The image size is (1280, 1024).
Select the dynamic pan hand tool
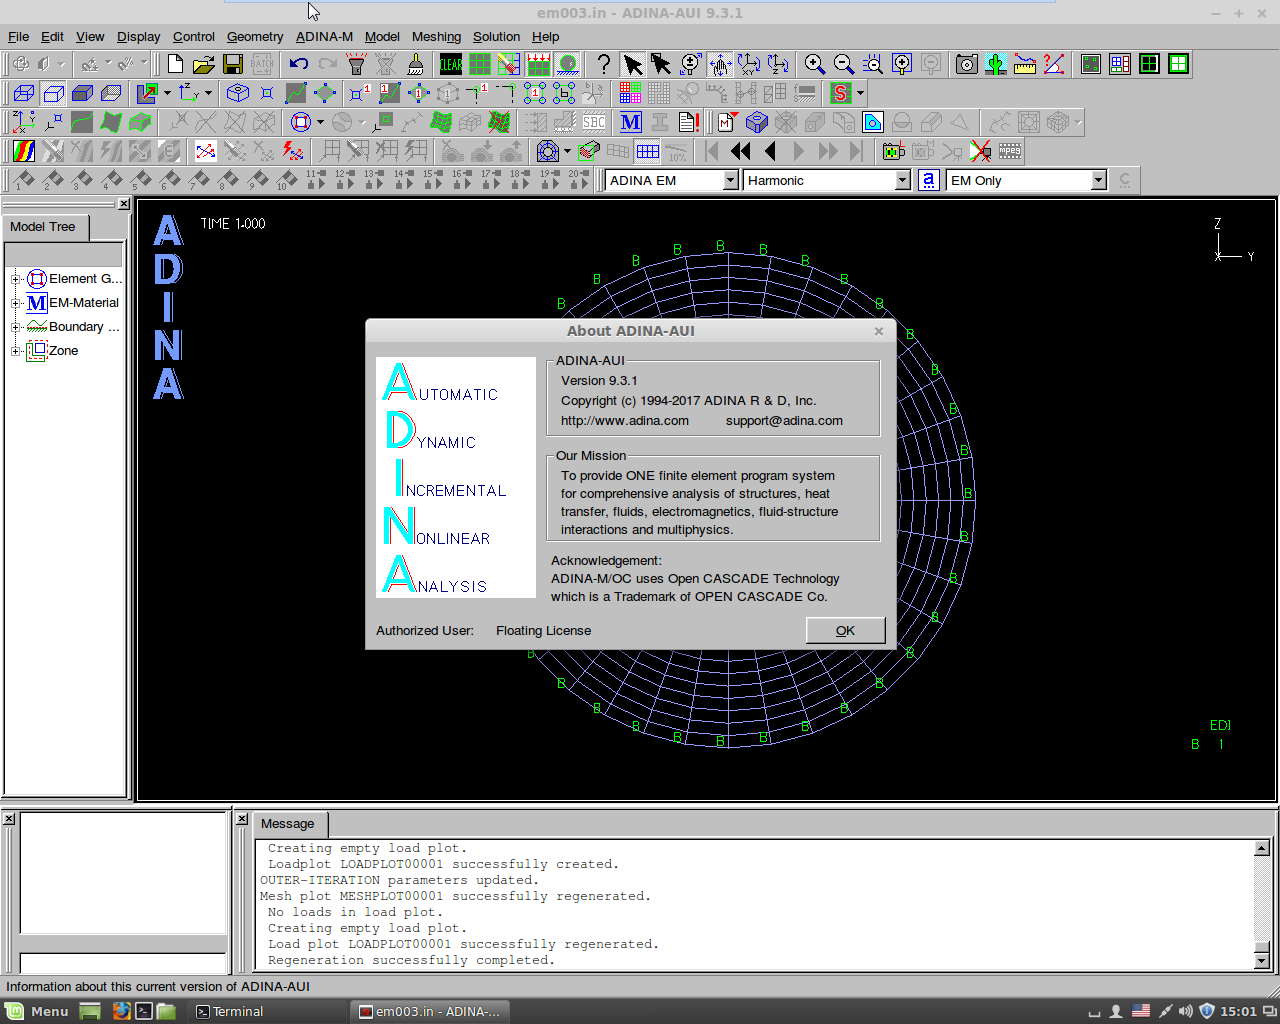[x=720, y=64]
